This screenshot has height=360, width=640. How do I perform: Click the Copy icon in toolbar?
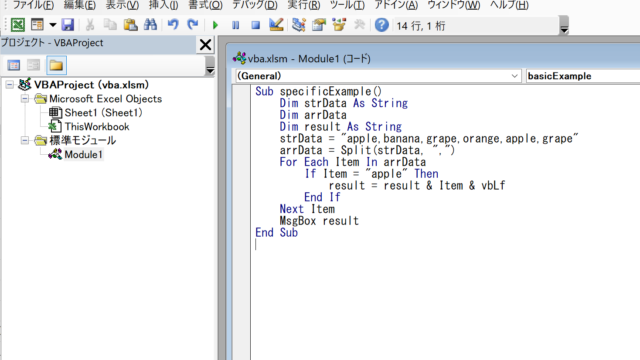110,25
